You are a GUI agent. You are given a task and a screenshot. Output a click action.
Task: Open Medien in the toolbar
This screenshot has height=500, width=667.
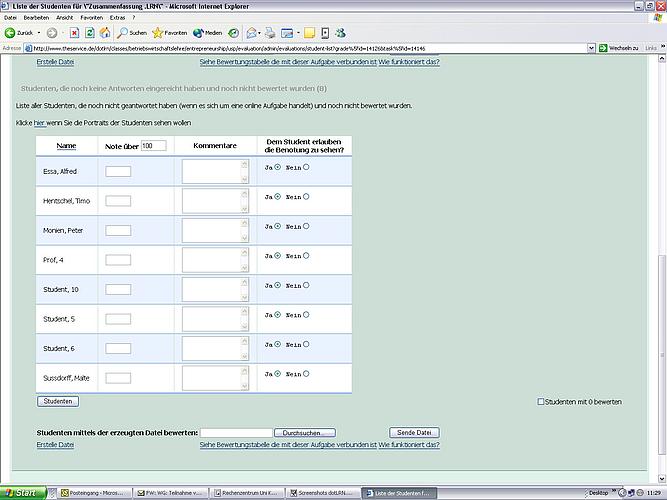click(x=208, y=33)
